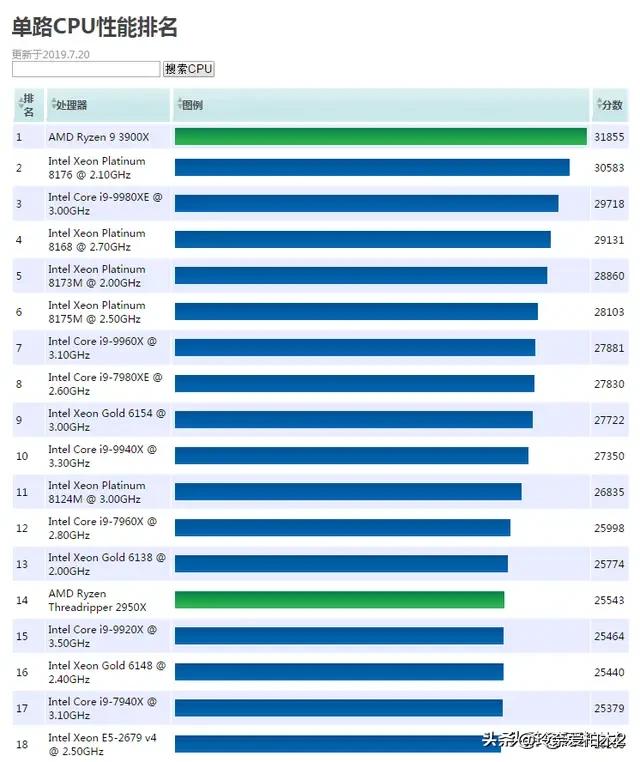Click the score 31855
Screen dimensions: 640x762
(x=609, y=137)
